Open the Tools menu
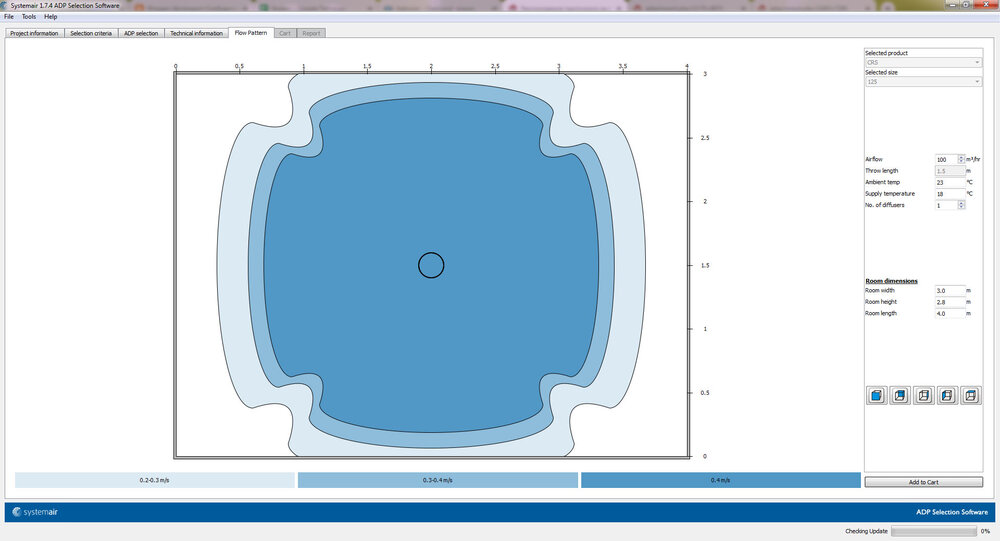 click(29, 17)
